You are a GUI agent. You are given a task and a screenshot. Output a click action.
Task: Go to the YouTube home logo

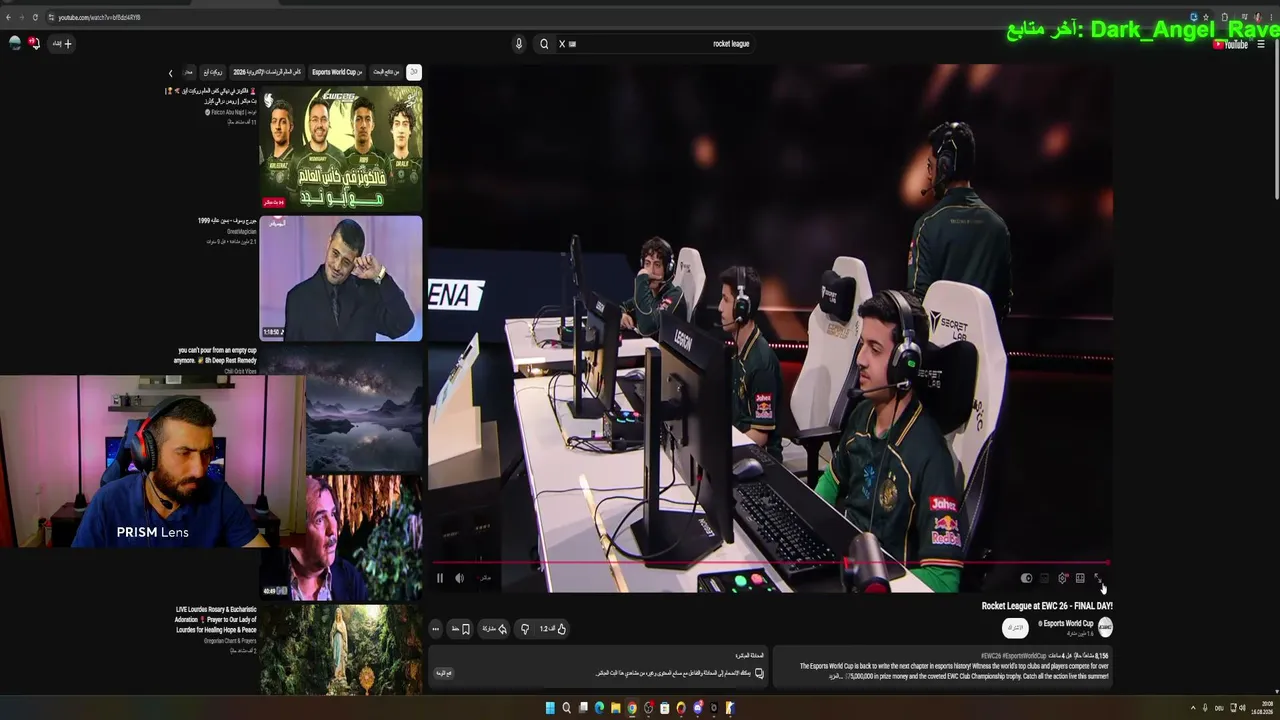coord(1231,44)
